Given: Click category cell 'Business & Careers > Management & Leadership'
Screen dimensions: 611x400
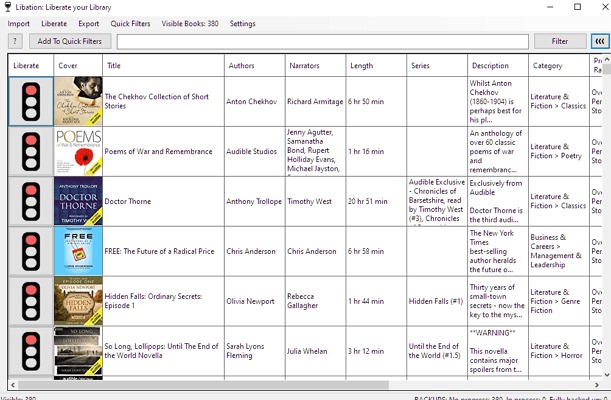Looking at the screenshot, I should pyautogui.click(x=558, y=251).
